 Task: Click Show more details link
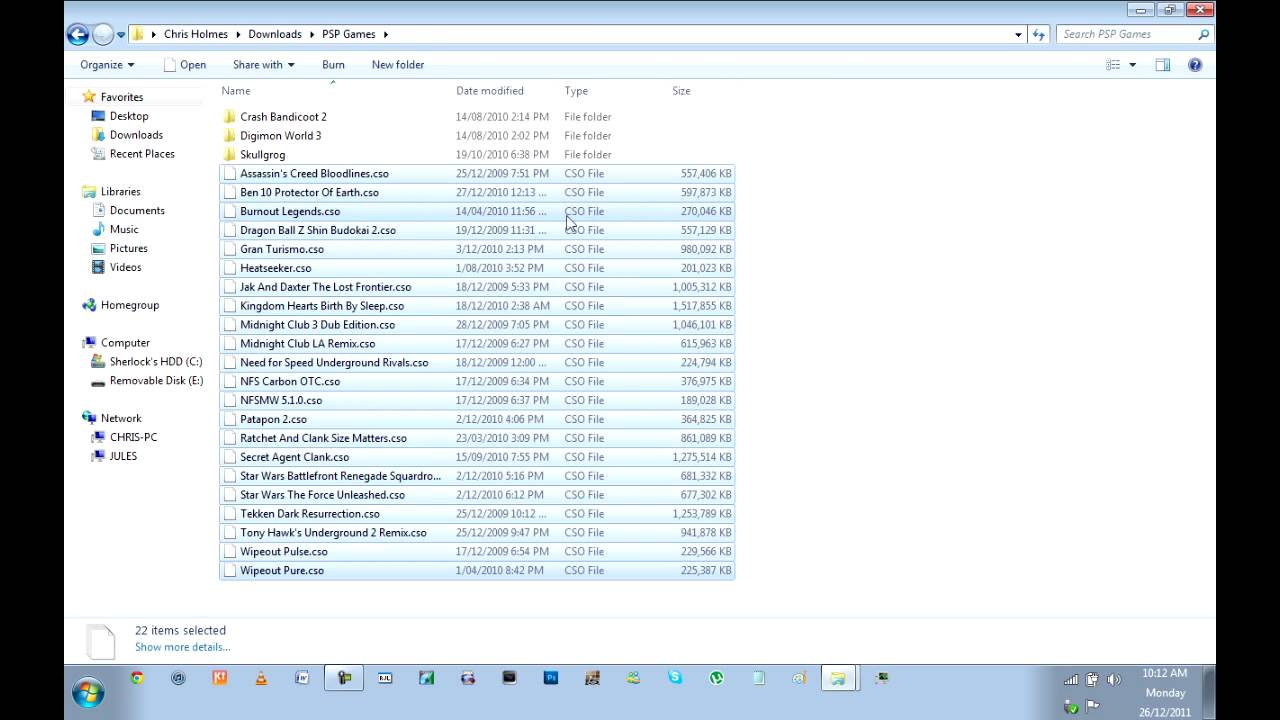182,647
